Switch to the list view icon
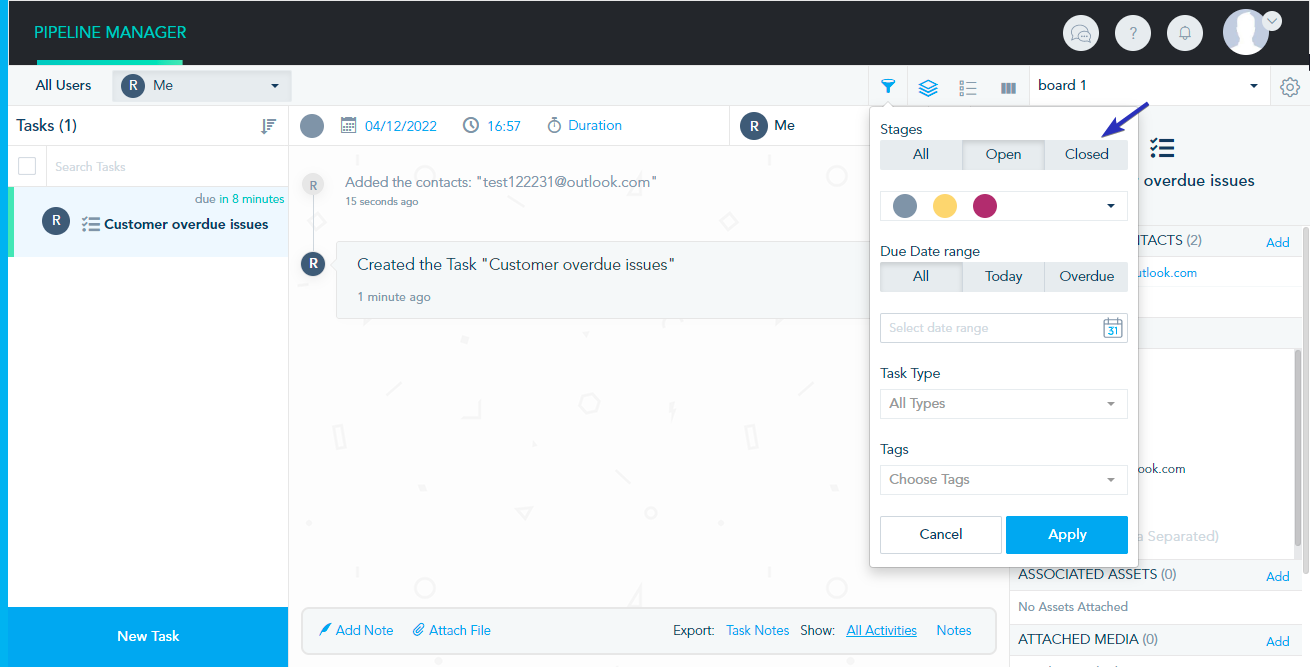The image size is (1310, 667). (968, 87)
